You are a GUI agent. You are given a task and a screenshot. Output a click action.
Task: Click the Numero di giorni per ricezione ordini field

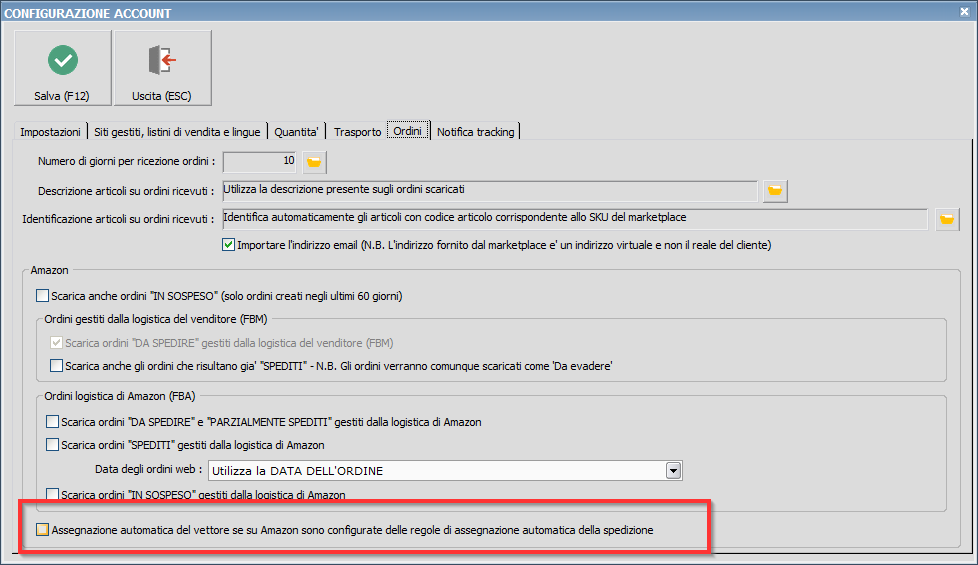[x=259, y=162]
